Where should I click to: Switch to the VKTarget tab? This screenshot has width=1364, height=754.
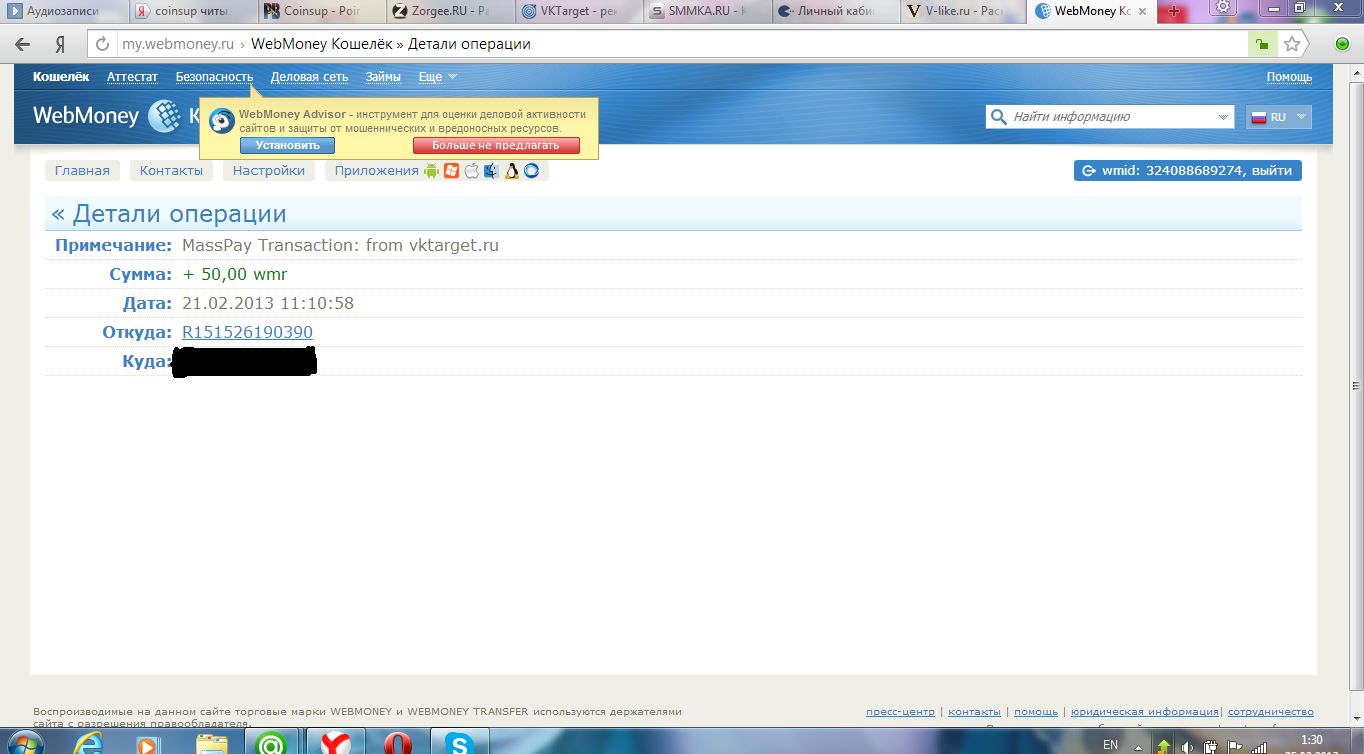[577, 11]
